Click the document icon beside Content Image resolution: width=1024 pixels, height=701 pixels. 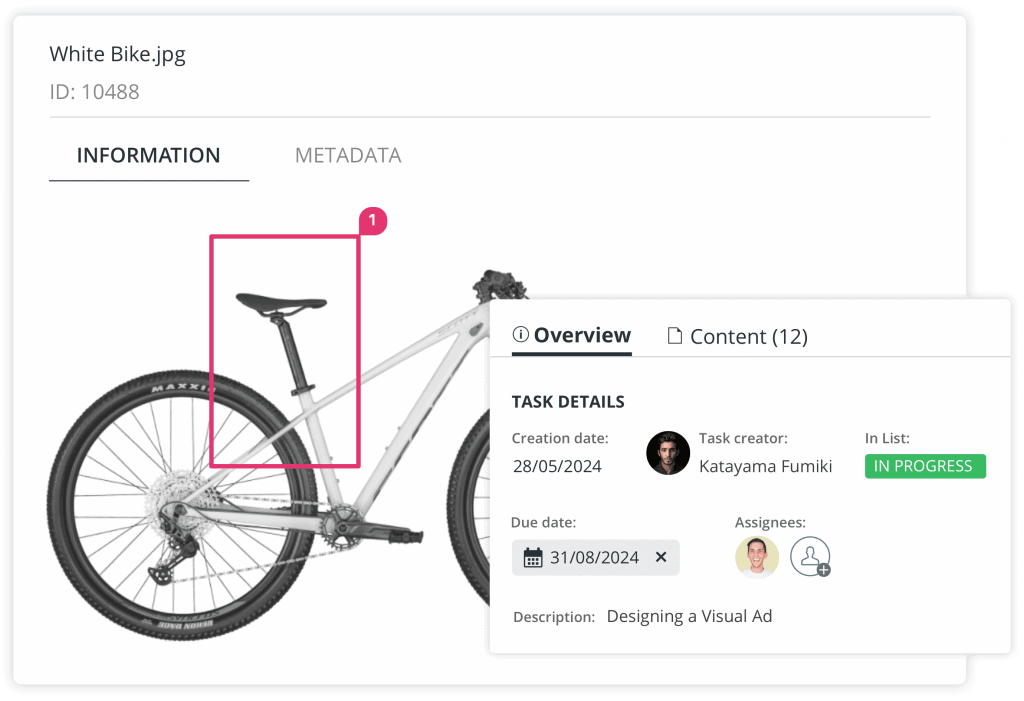pyautogui.click(x=675, y=336)
